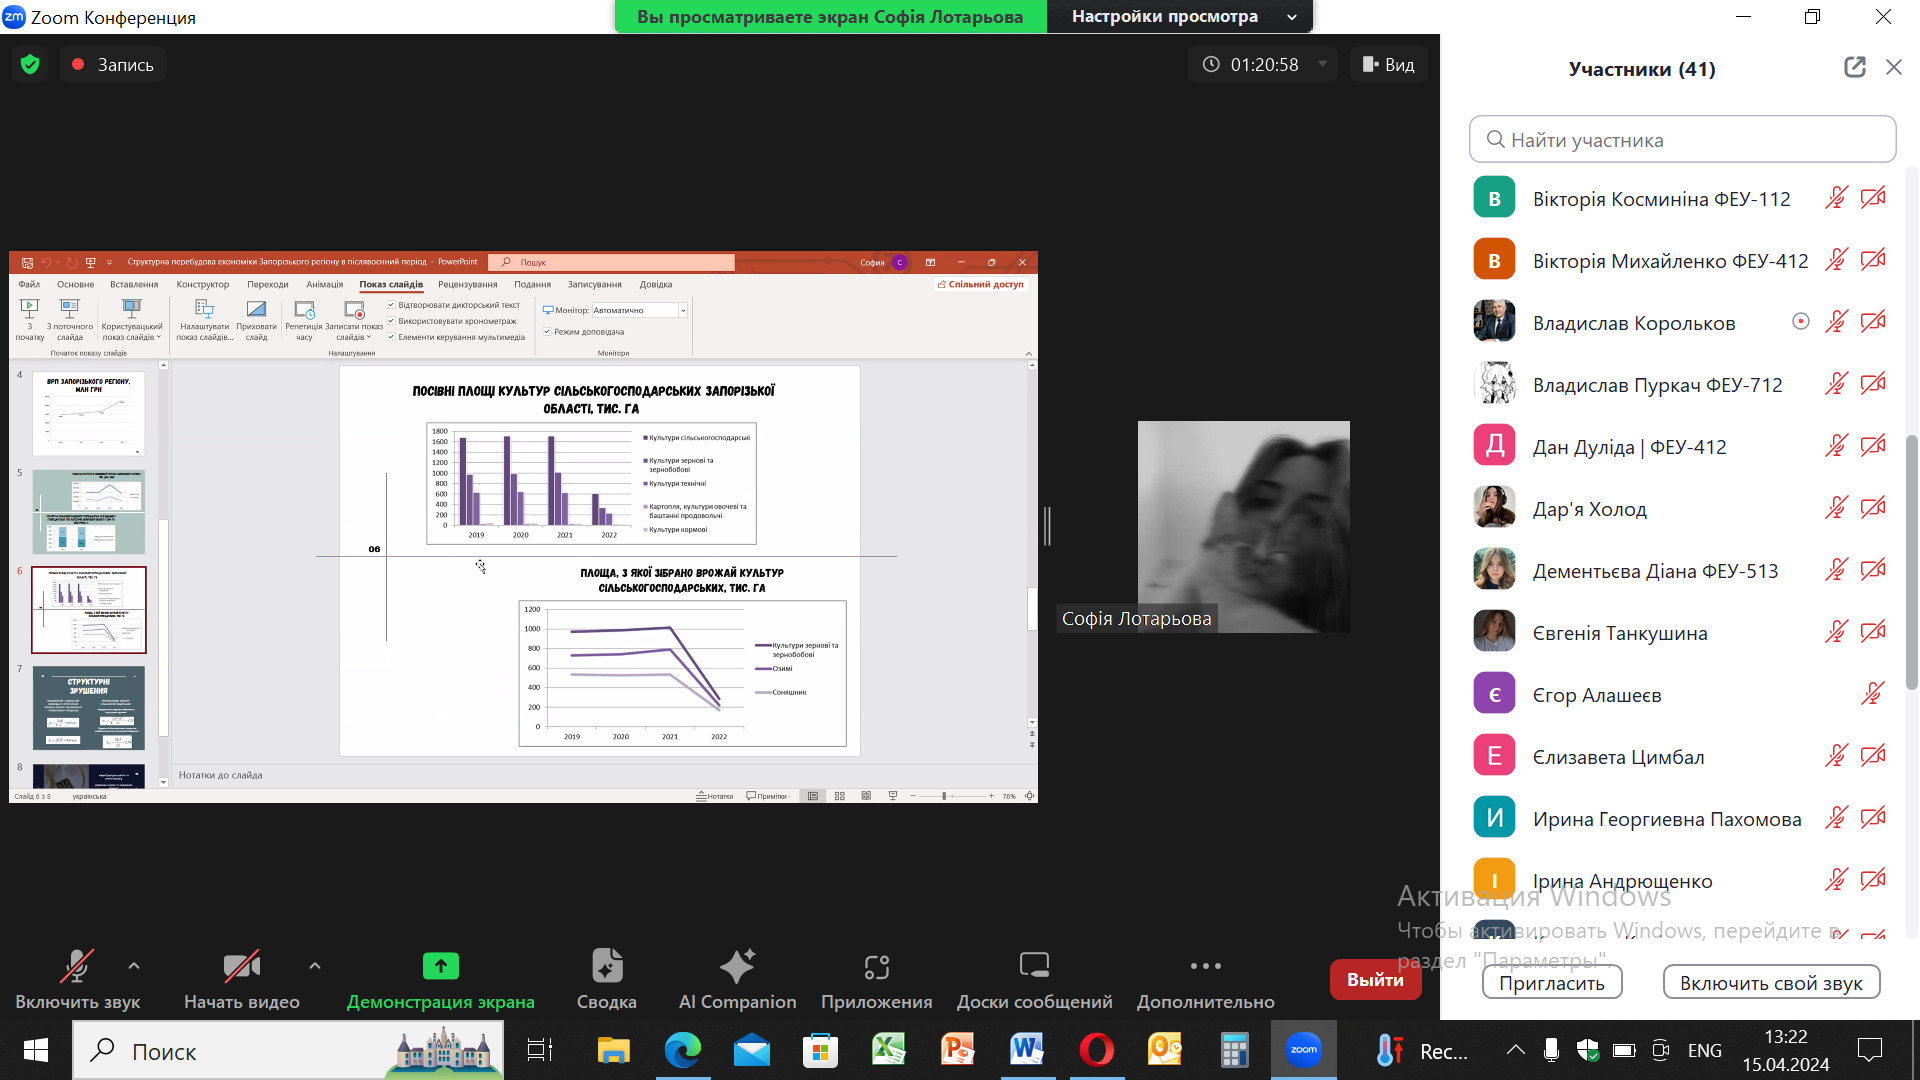Unmute microphone with Включить звук

(x=77, y=967)
